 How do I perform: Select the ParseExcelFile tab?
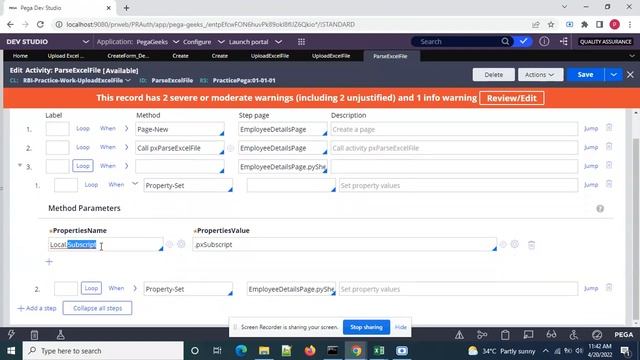(390, 56)
